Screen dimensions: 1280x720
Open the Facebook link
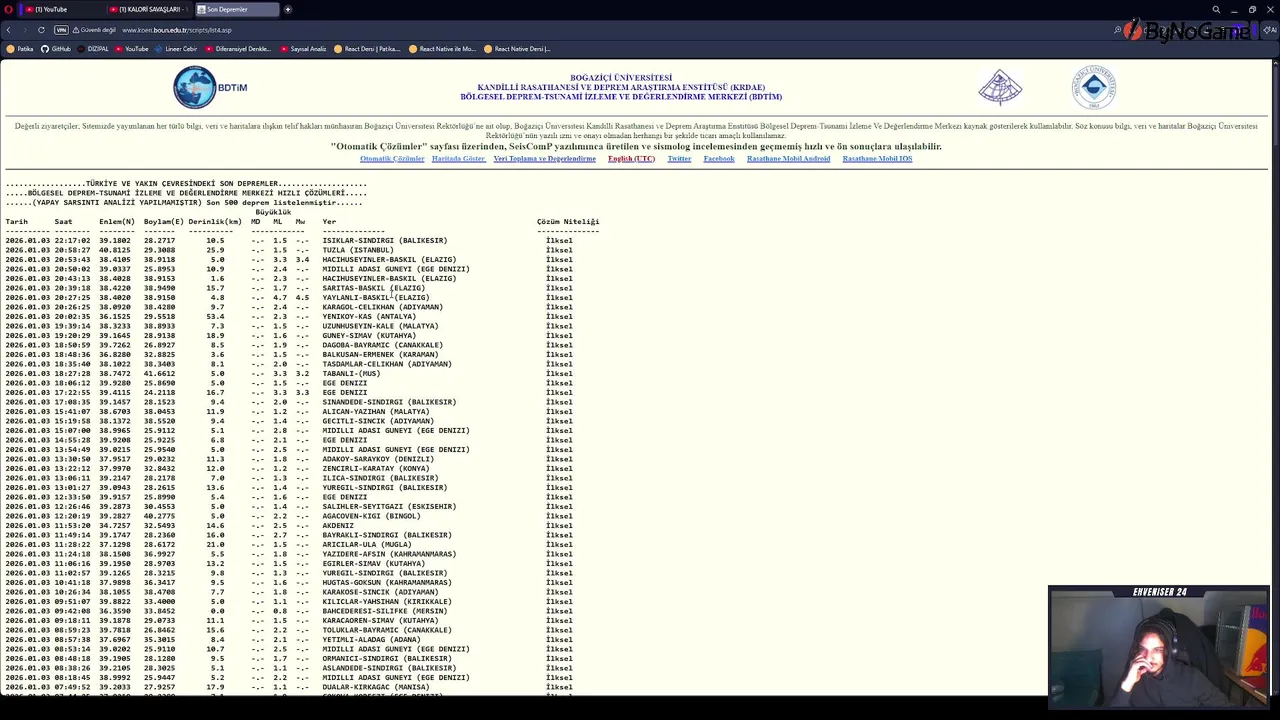click(719, 159)
